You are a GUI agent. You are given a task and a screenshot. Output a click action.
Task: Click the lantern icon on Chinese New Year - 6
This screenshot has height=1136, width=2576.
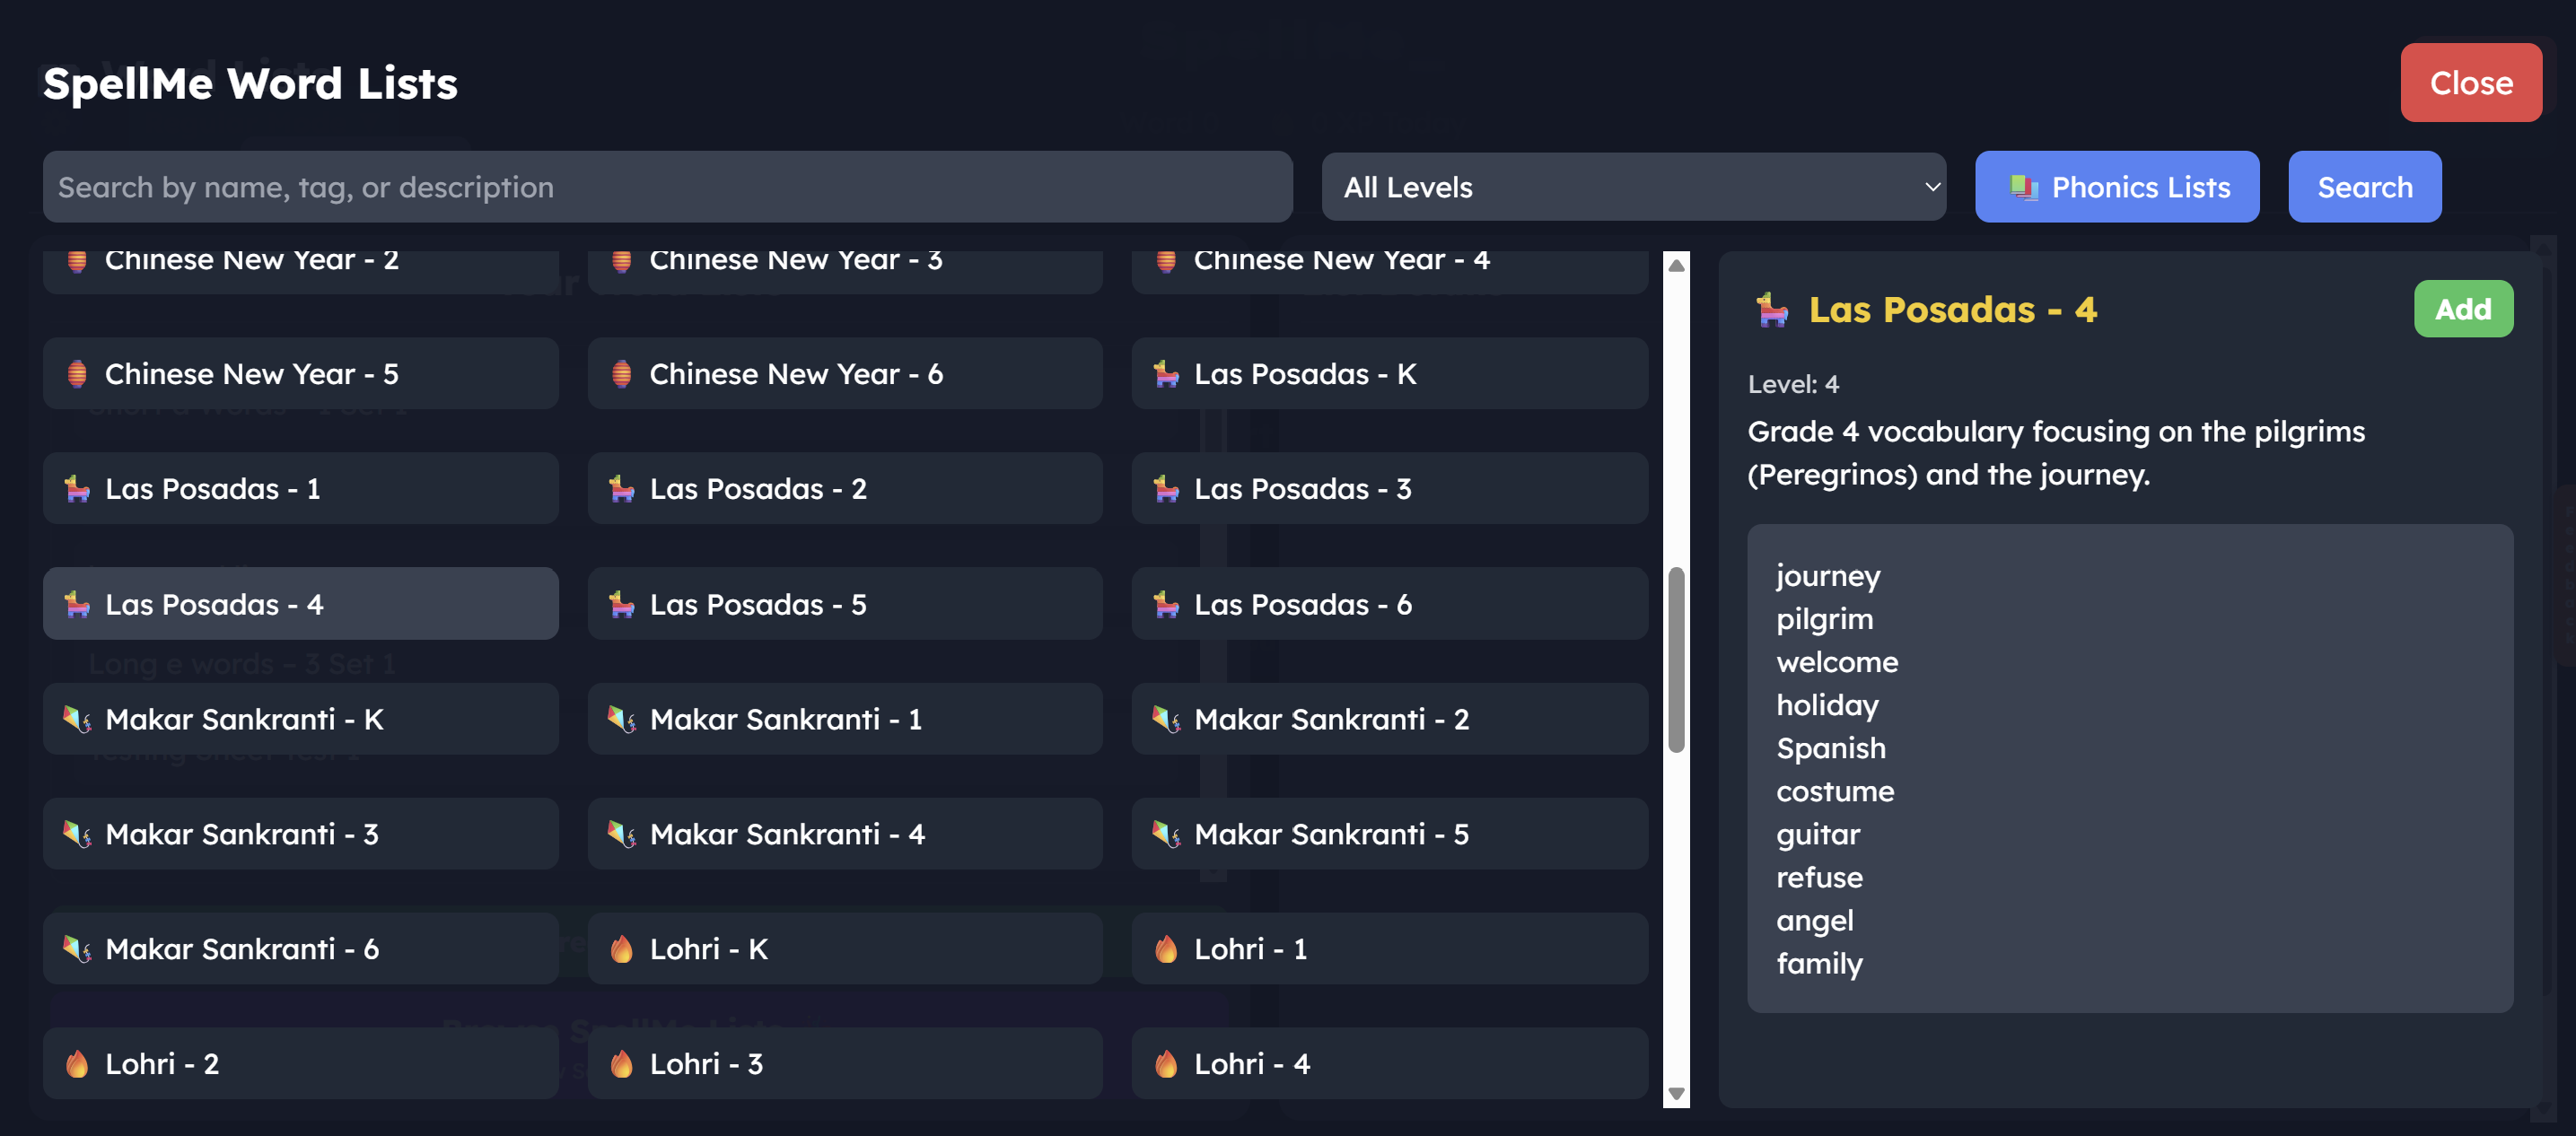(x=621, y=374)
